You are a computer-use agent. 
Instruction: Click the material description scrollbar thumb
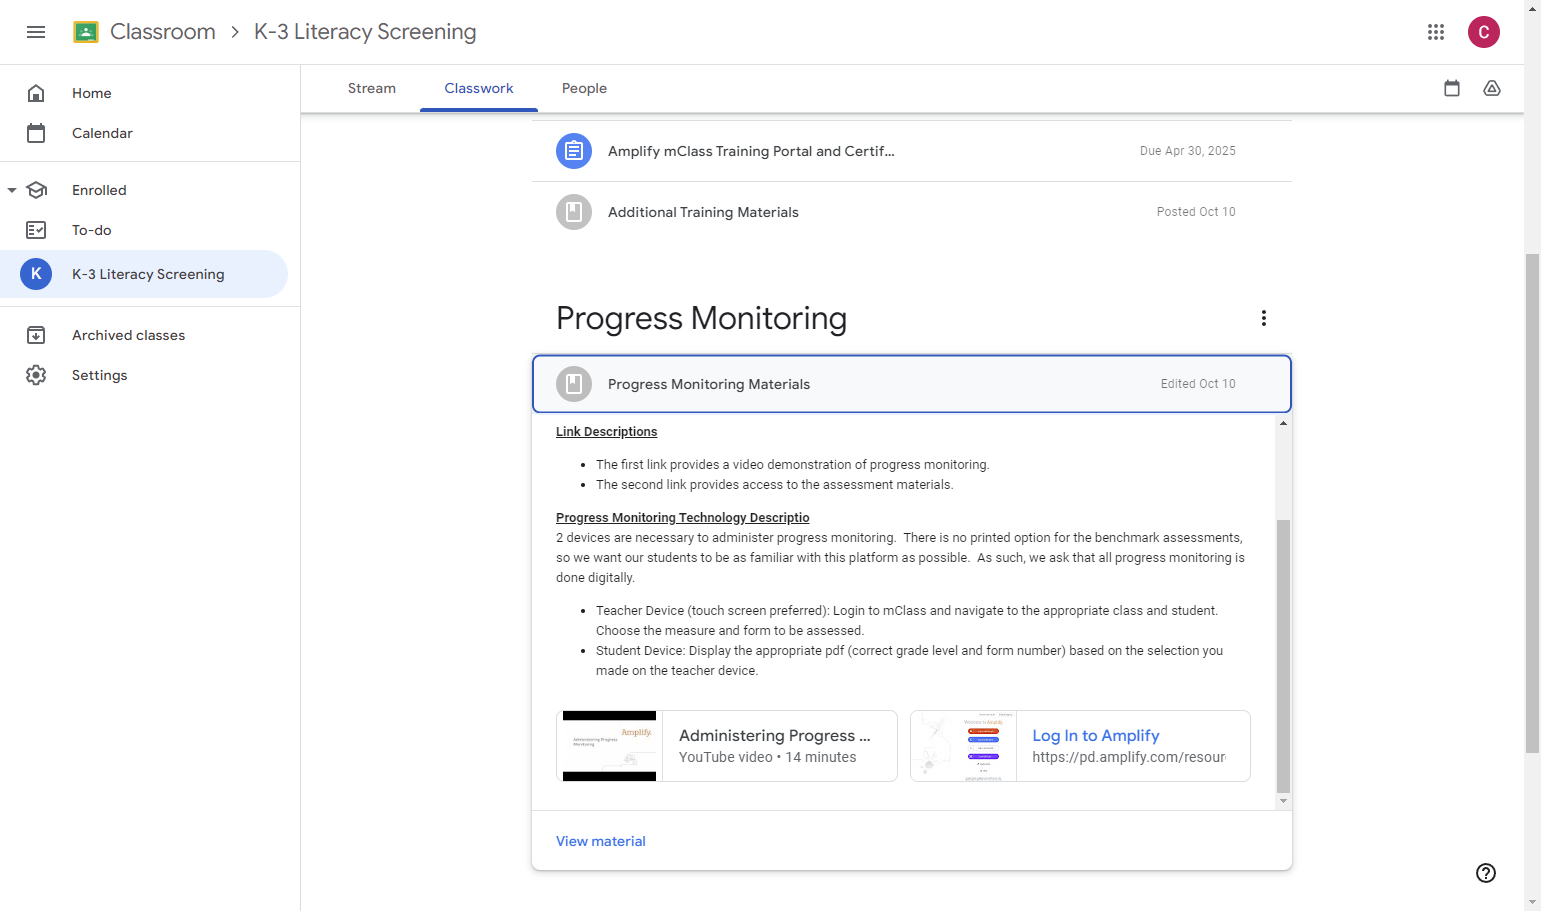pos(1283,656)
